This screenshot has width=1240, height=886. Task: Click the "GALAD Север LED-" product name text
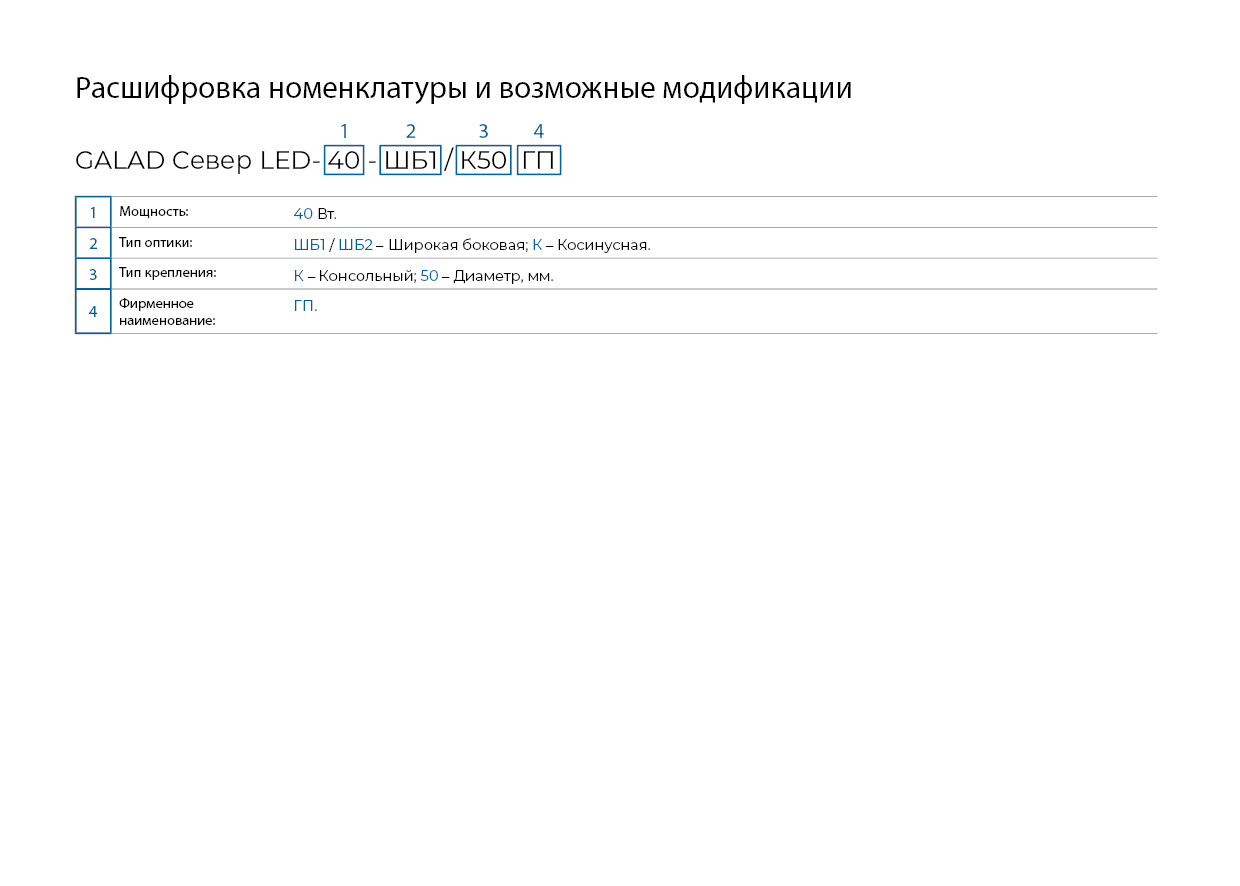pos(197,161)
